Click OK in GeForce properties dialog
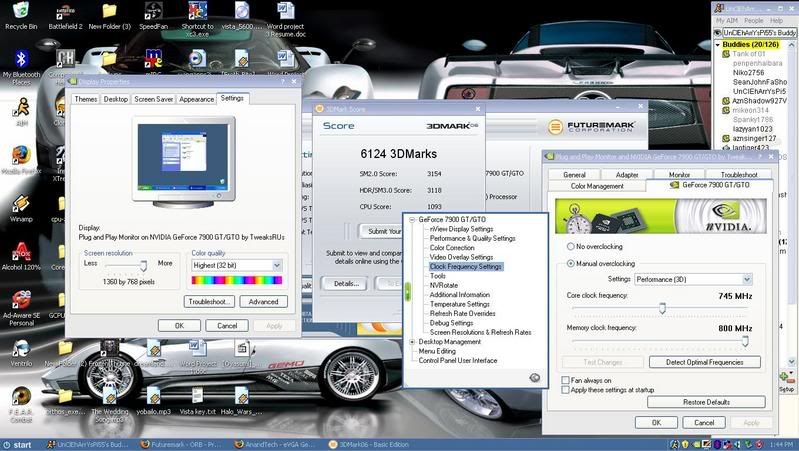The width and height of the screenshot is (799, 451). pos(656,422)
